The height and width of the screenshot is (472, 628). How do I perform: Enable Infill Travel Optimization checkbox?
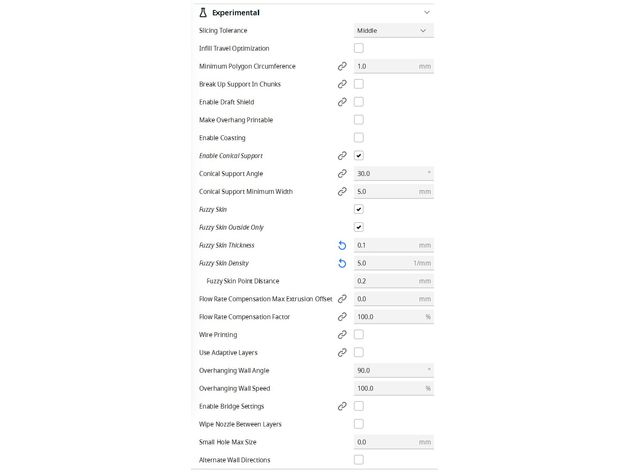tap(359, 48)
